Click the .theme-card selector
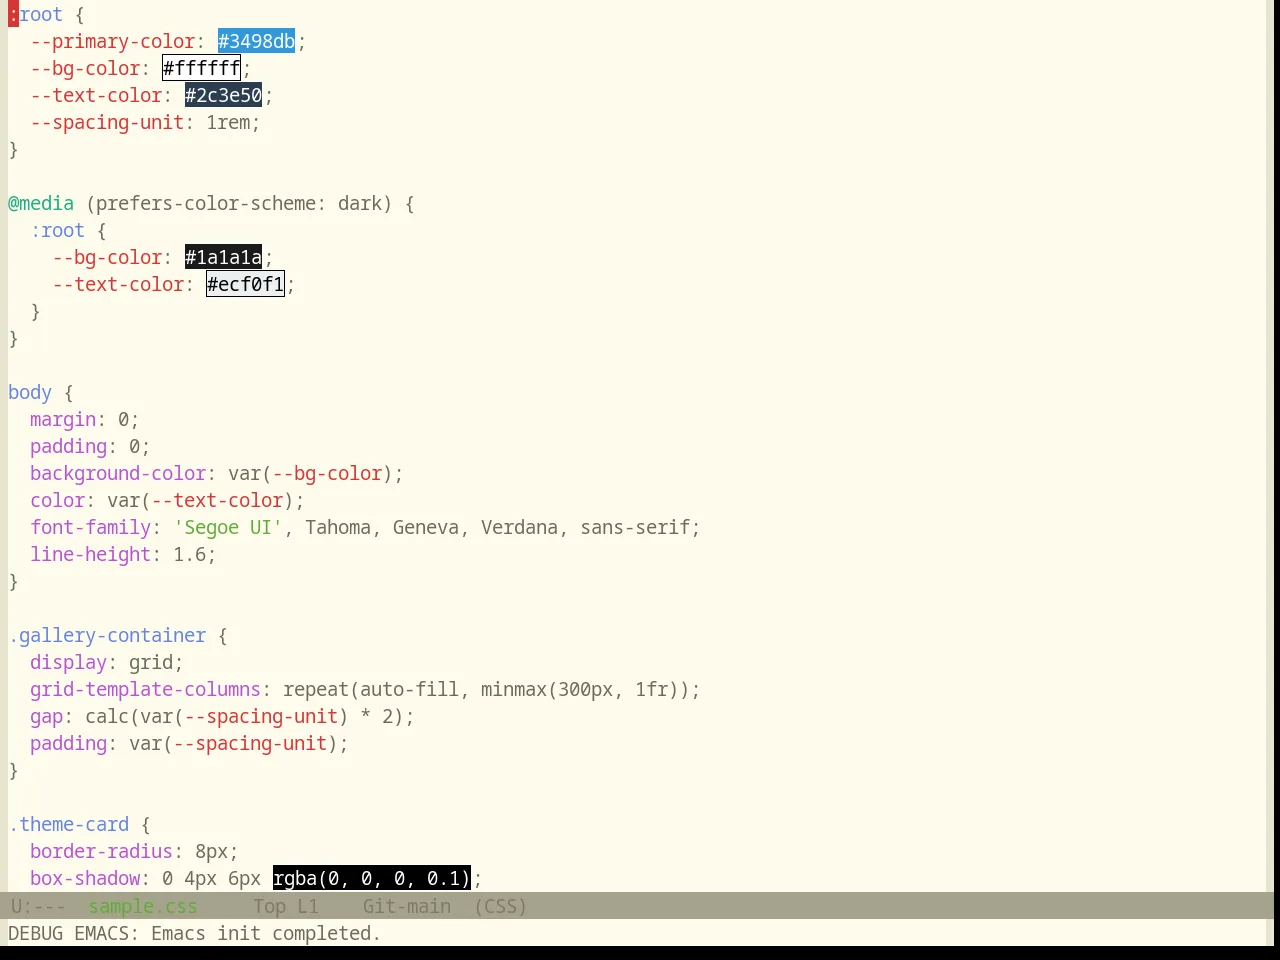The image size is (1280, 960). (68, 824)
